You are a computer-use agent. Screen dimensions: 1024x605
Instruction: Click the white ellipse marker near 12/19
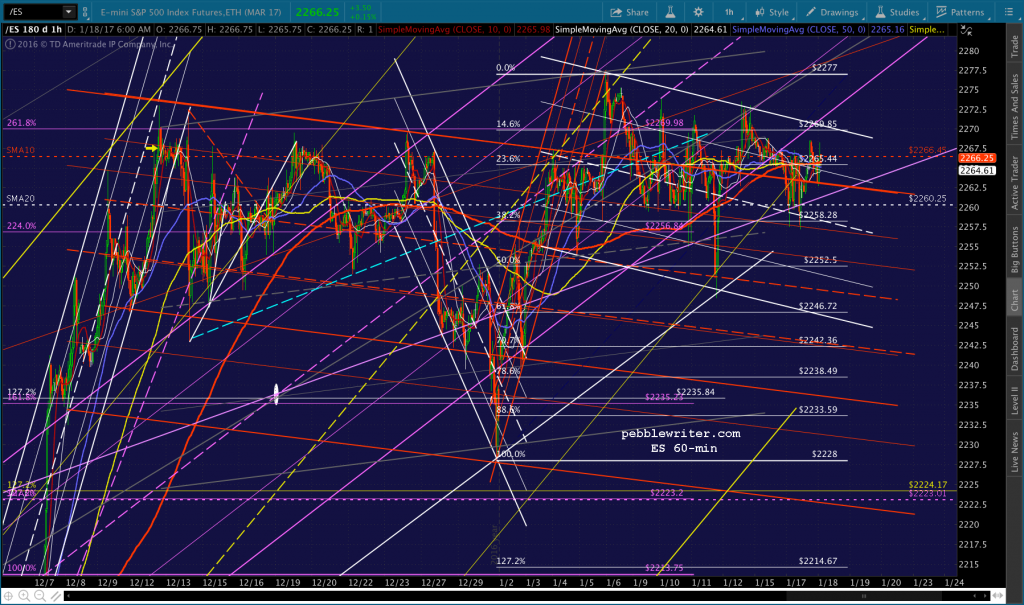tap(276, 393)
